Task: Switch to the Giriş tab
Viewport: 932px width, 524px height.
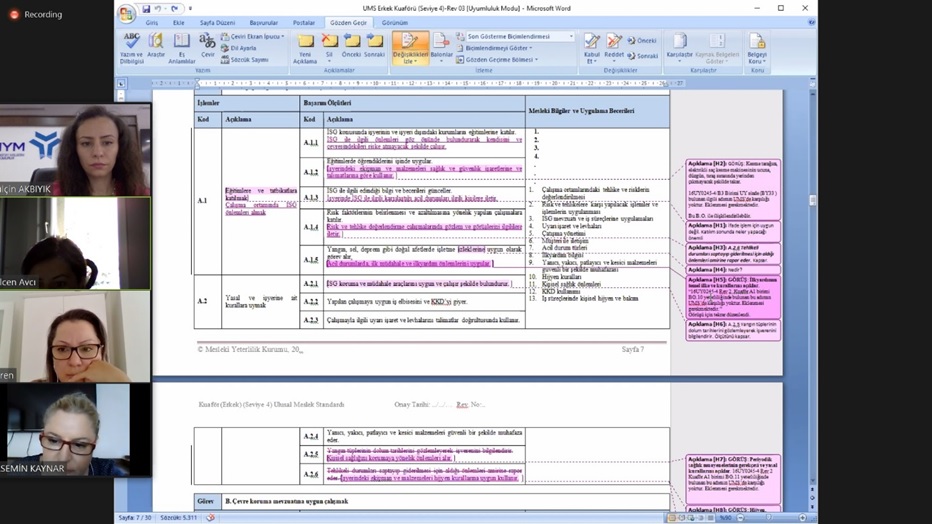Action: (x=152, y=23)
